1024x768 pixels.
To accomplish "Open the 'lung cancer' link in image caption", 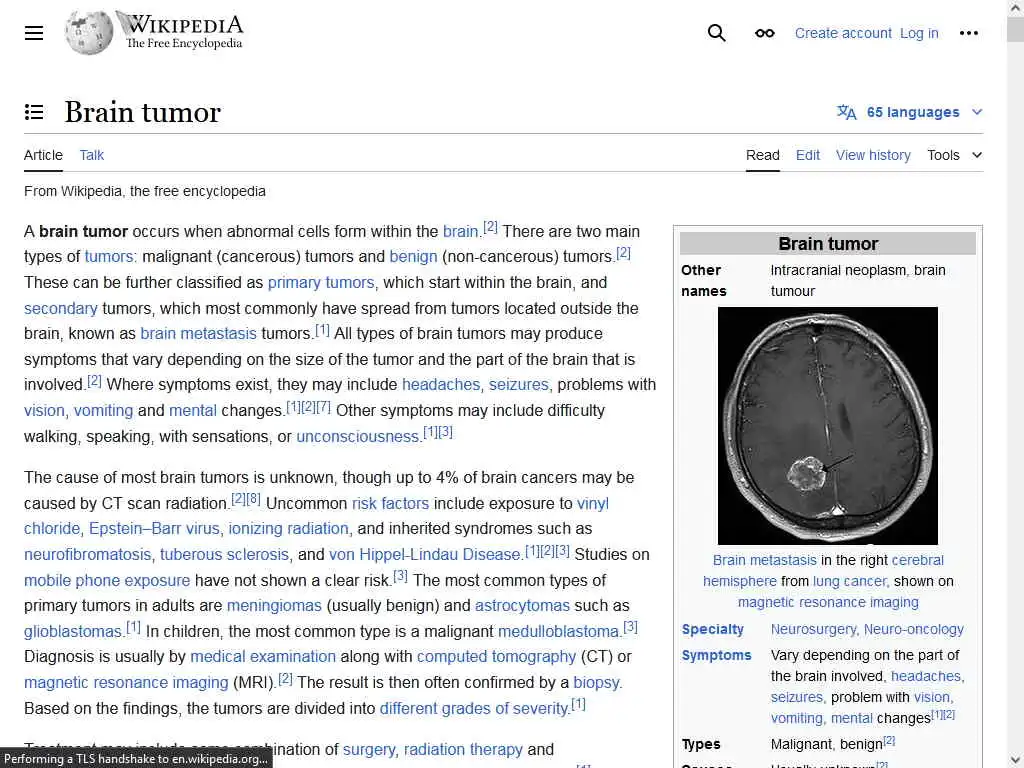I will click(x=850, y=581).
